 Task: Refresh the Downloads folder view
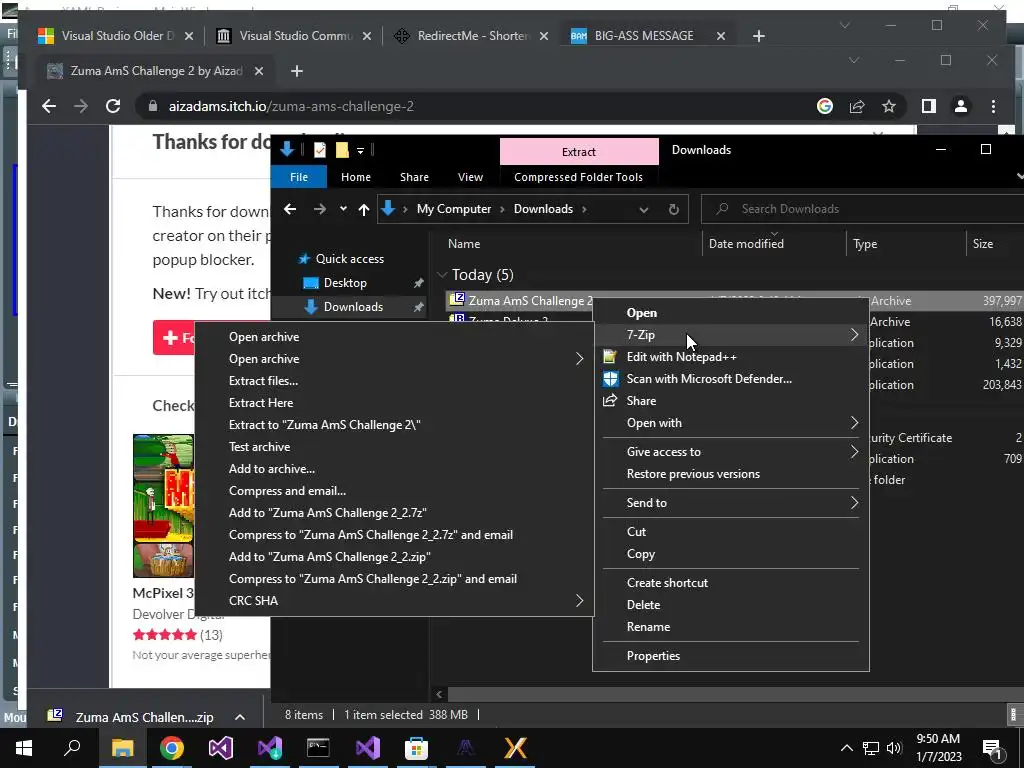coord(673,209)
